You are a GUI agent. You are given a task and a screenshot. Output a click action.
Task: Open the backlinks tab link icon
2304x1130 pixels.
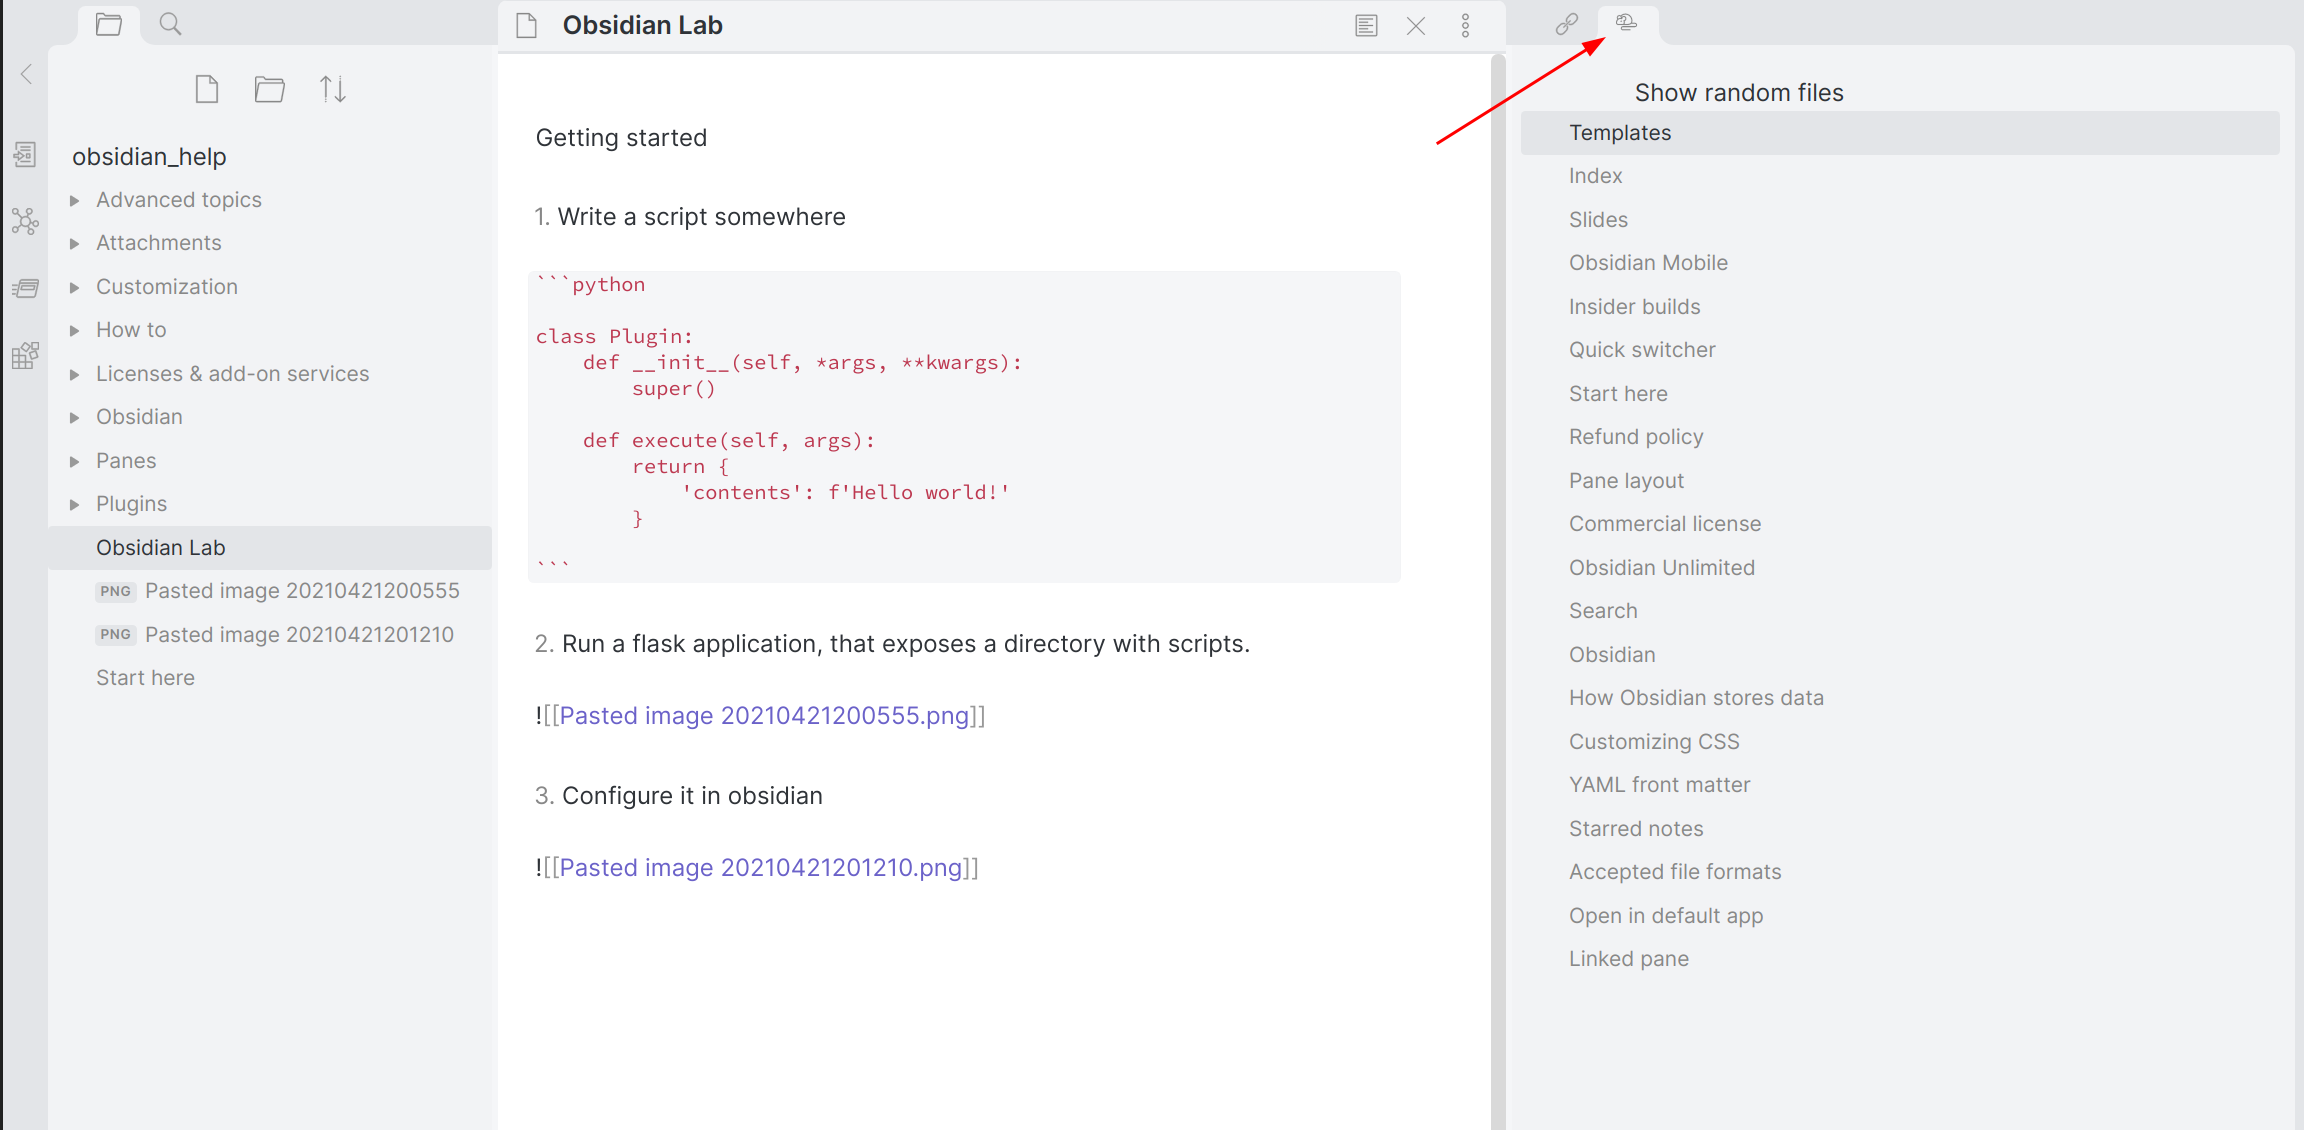(1567, 24)
